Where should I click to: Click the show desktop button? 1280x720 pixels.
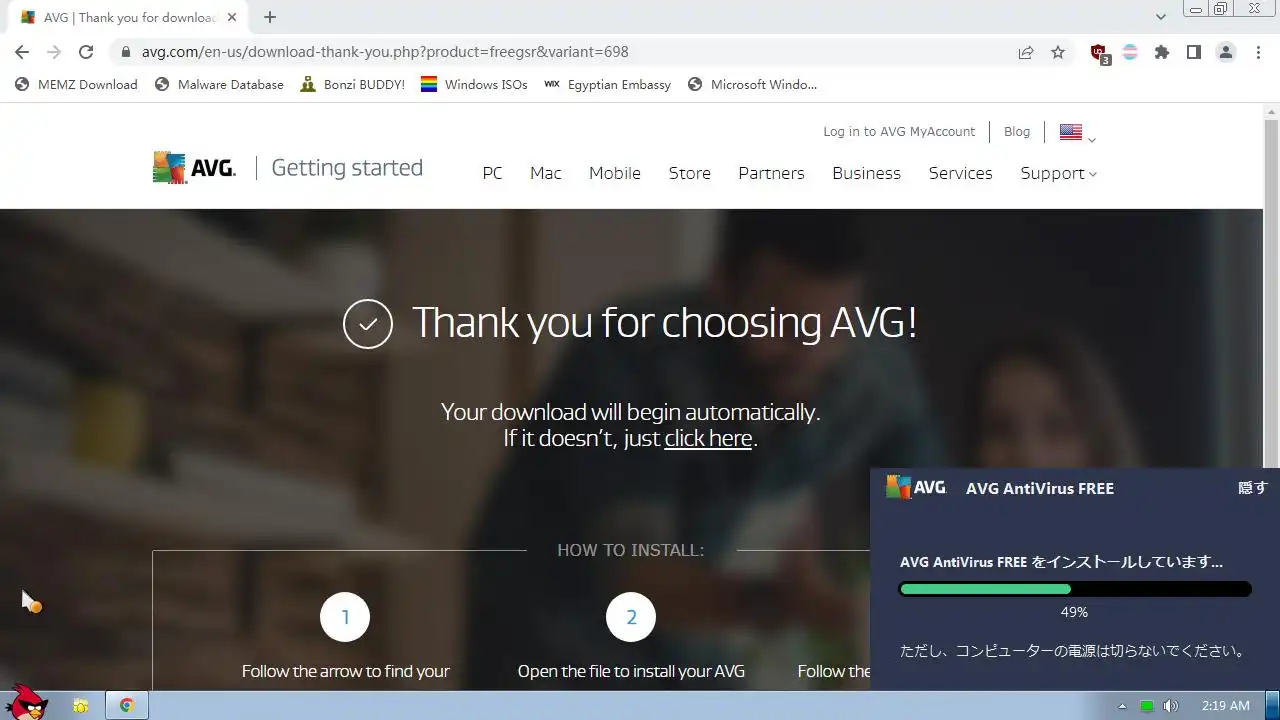1273,706
